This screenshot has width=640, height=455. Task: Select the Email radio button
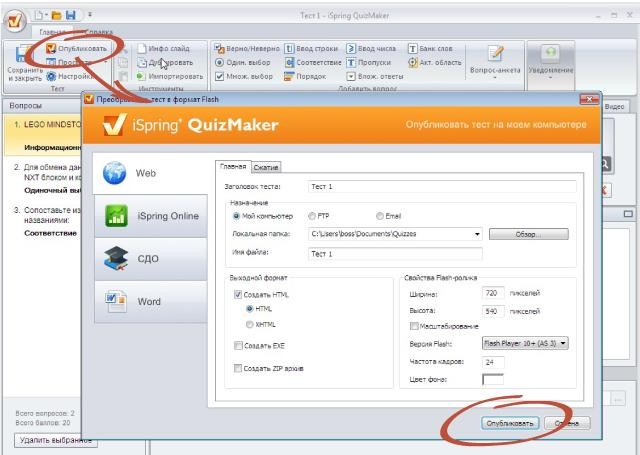point(380,216)
